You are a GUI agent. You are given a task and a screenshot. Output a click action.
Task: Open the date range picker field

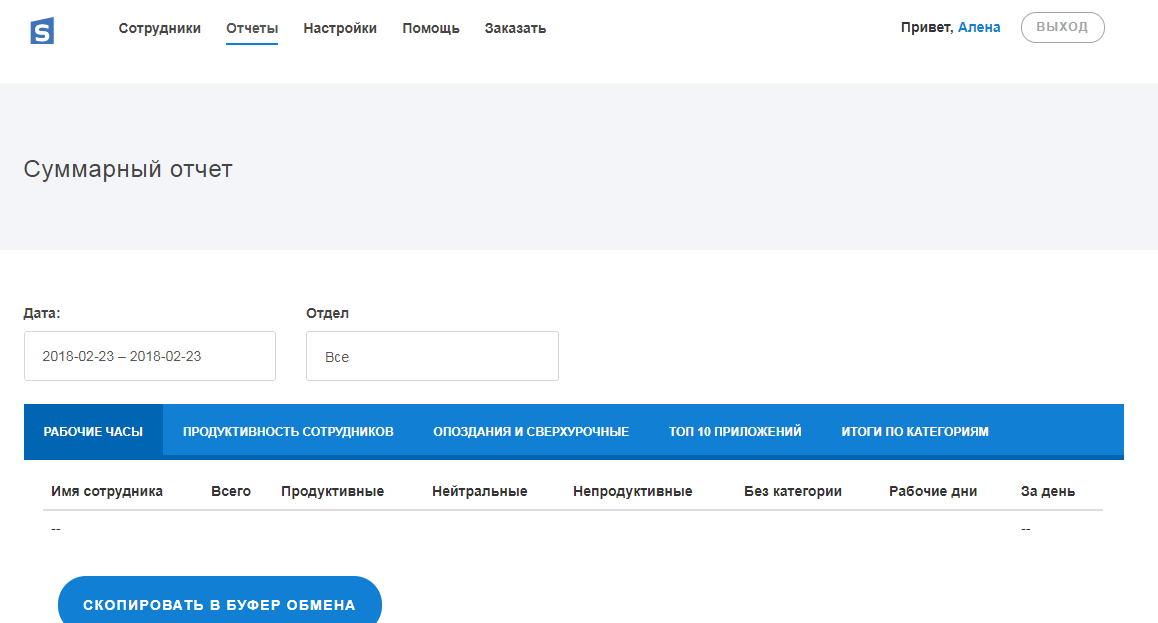[149, 355]
